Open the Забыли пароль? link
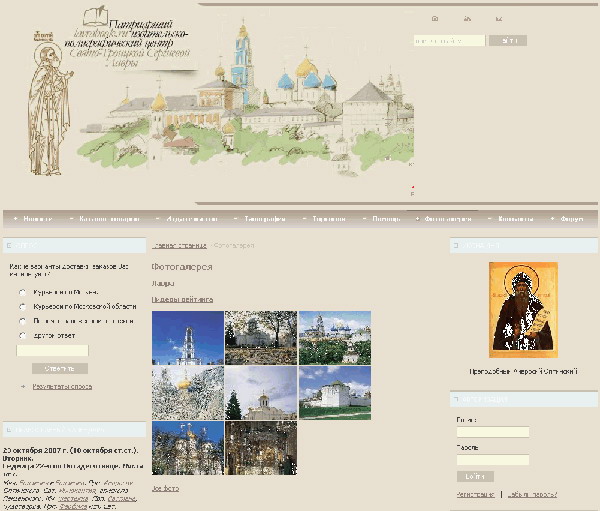600x511 pixels. [x=532, y=495]
